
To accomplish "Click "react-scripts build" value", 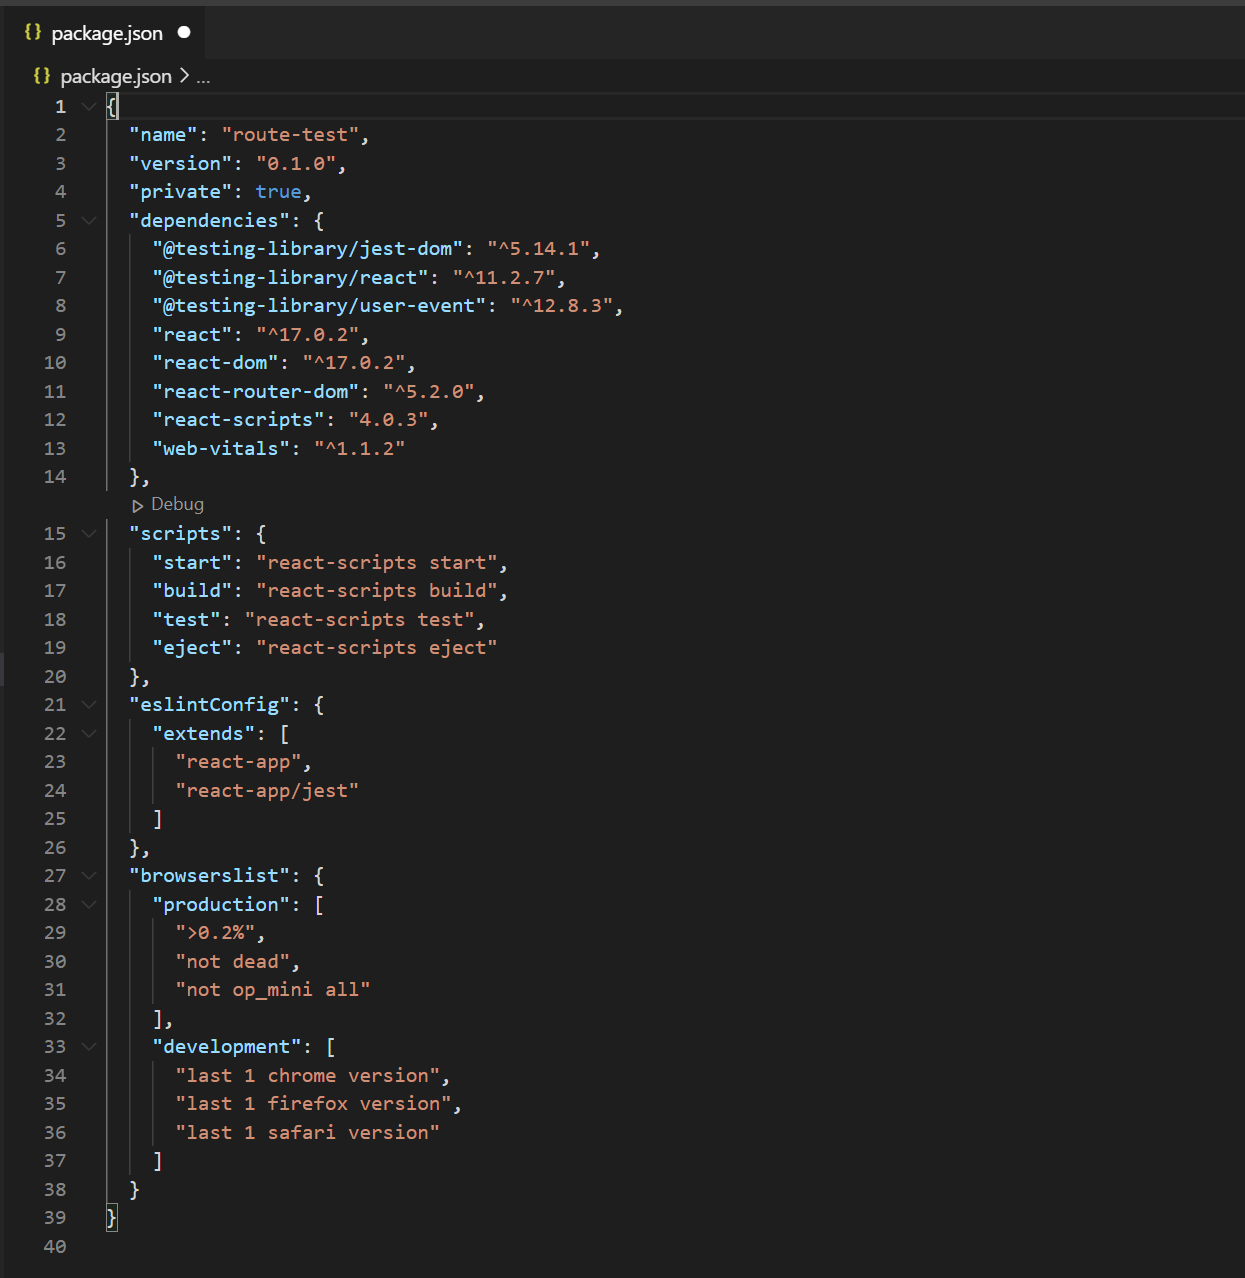I will (x=376, y=591).
